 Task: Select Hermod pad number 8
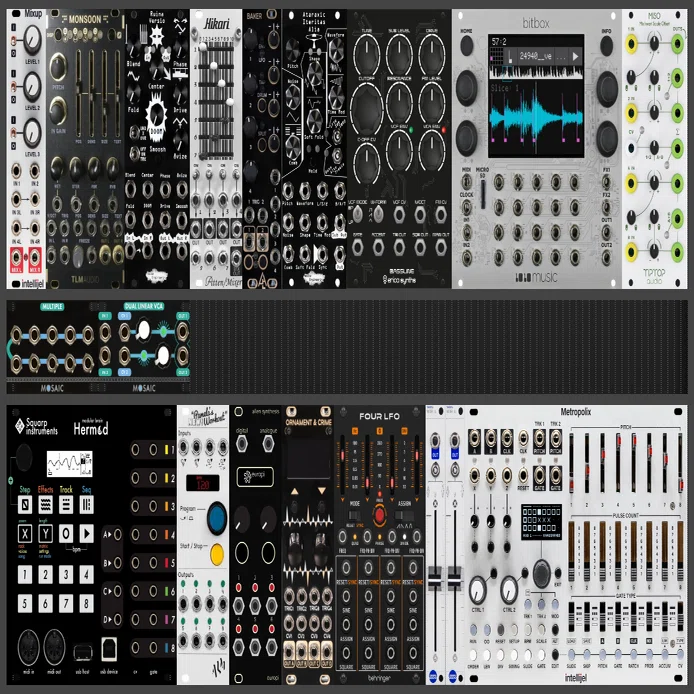[x=86, y=603]
